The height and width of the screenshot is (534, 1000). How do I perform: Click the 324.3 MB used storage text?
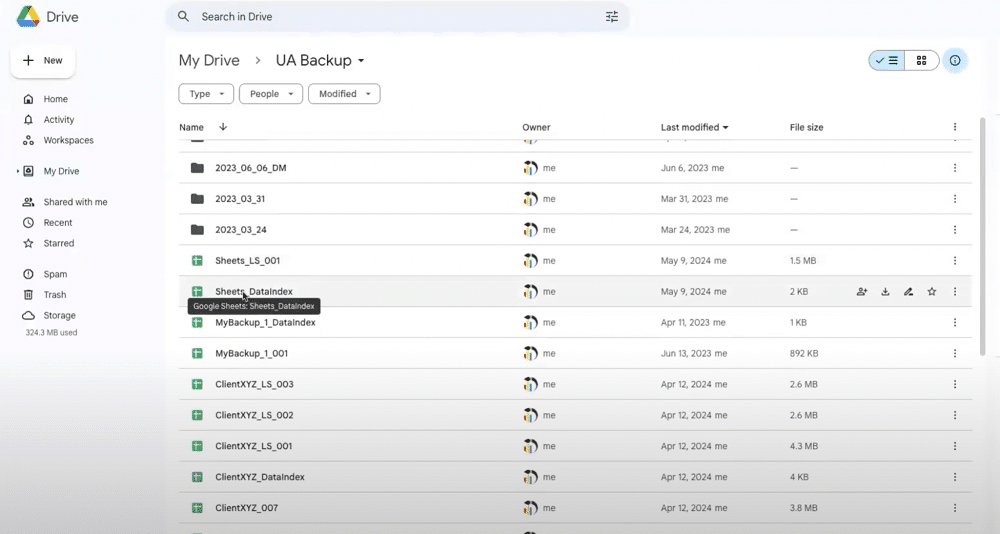51,332
